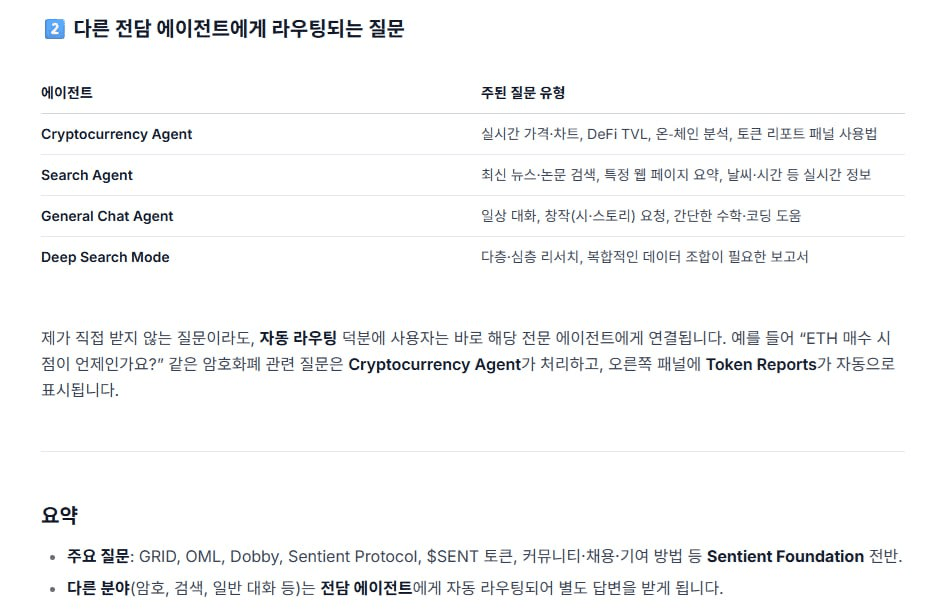This screenshot has width=950, height=611.
Task: Click the bold 주요 질문 bullet label
Action: click(98, 556)
